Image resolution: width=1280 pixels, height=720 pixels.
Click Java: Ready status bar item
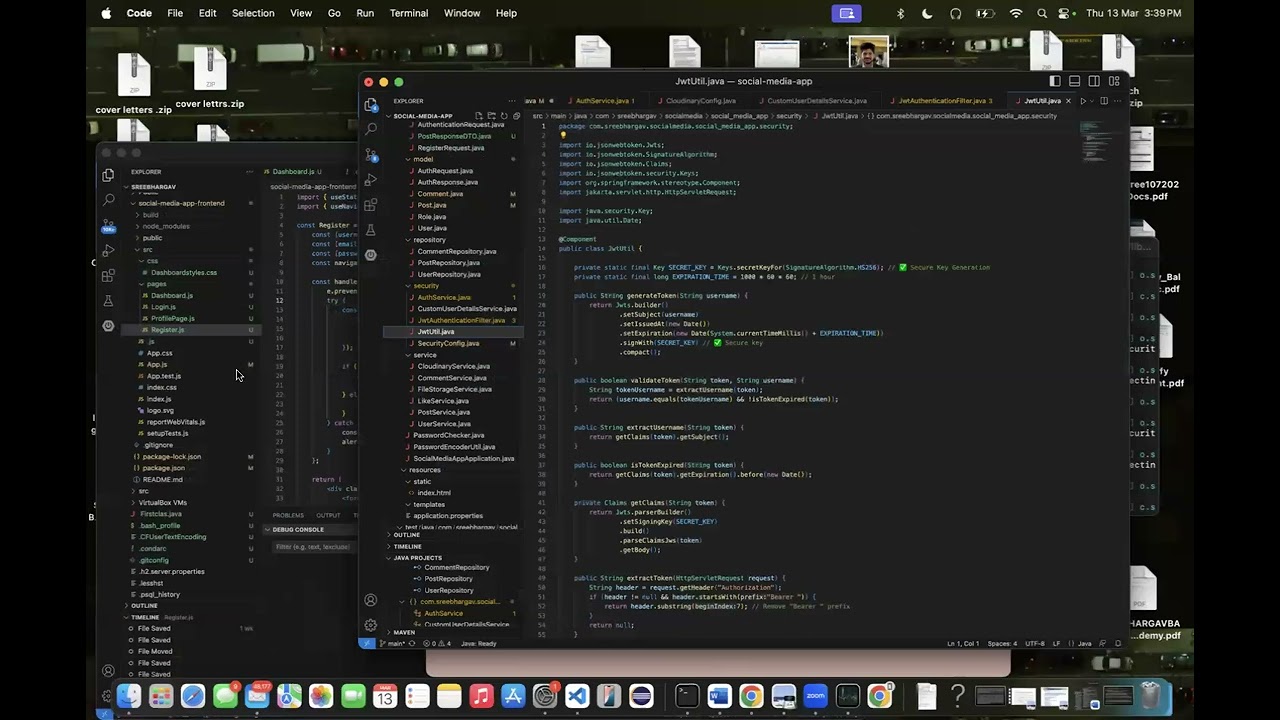click(479, 643)
